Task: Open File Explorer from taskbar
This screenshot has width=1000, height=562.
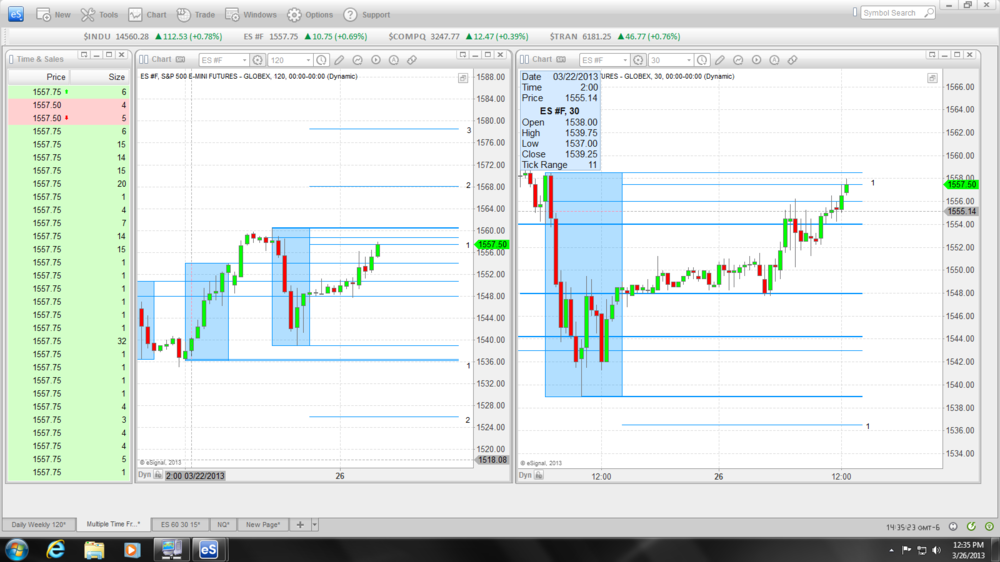Action: (94, 549)
